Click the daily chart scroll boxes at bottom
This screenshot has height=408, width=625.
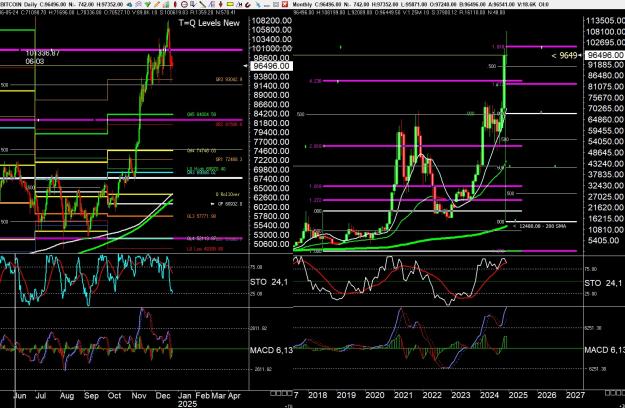tap(281, 393)
